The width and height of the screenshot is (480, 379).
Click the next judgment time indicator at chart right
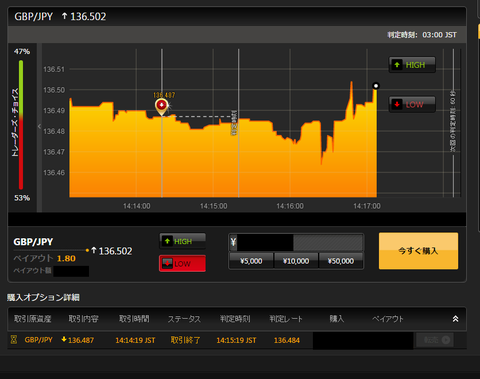click(x=453, y=121)
